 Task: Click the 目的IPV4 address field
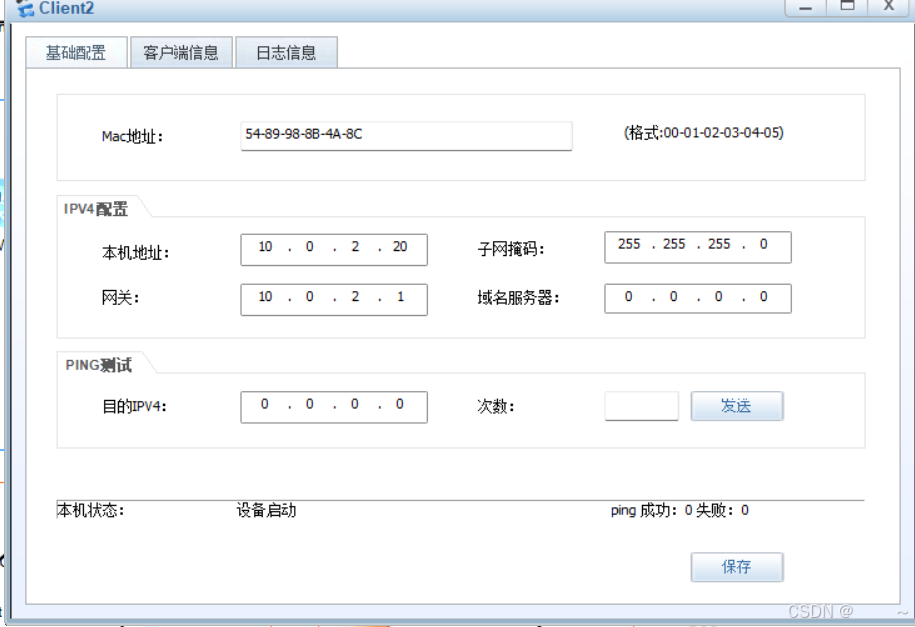pos(334,407)
